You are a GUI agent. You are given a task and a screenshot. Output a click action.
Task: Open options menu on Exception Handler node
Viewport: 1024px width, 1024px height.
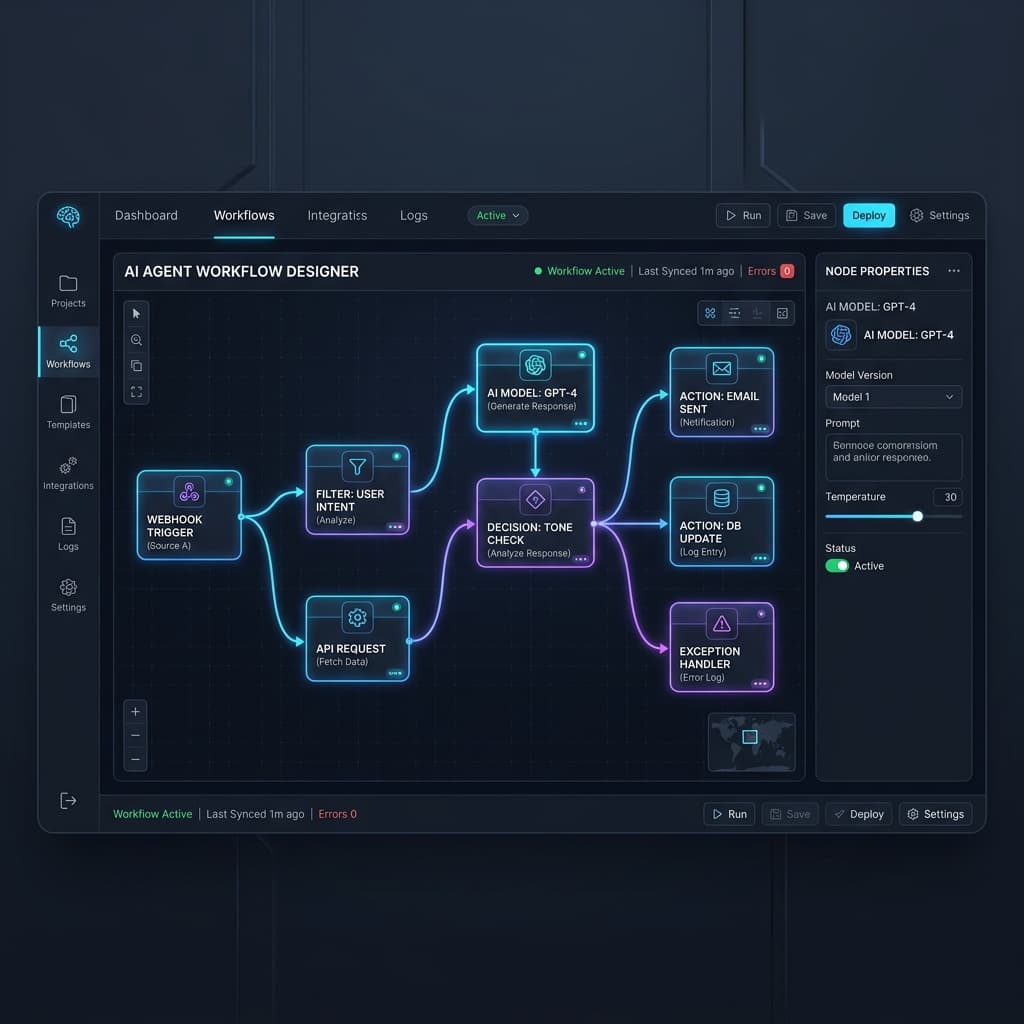point(760,684)
